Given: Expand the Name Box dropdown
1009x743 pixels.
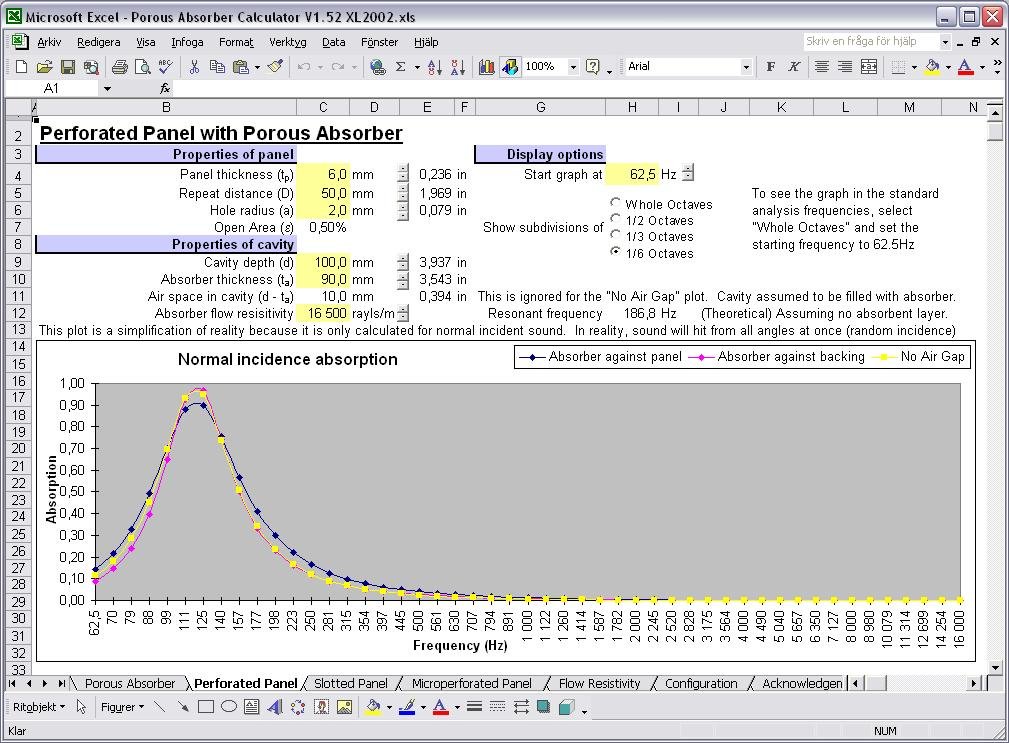Looking at the screenshot, I should click(x=107, y=89).
